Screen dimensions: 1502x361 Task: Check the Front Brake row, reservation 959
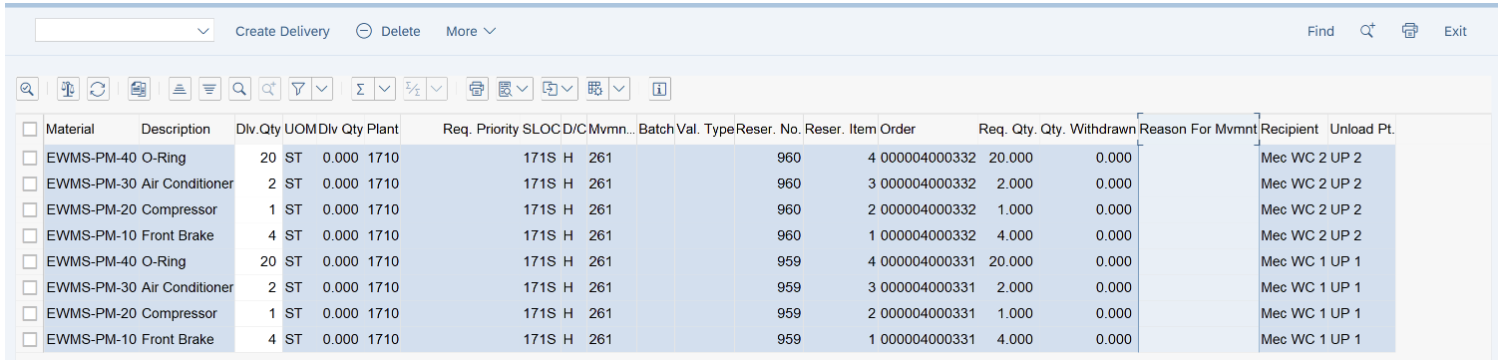(29, 339)
